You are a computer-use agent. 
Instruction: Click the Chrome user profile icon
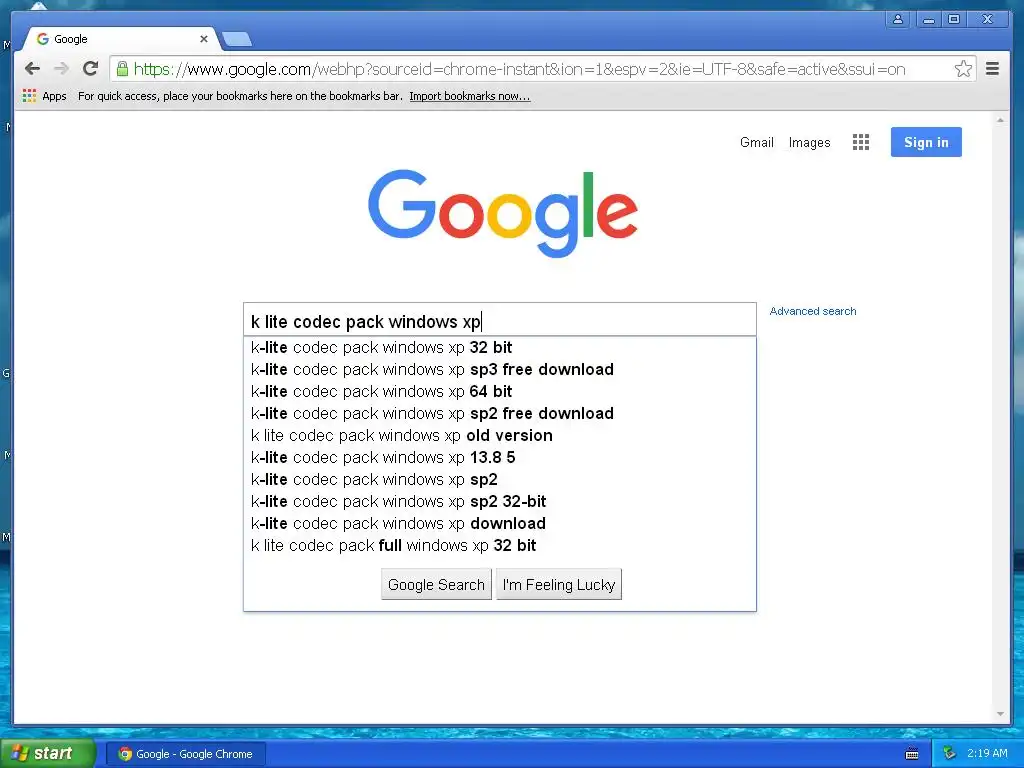pos(898,19)
